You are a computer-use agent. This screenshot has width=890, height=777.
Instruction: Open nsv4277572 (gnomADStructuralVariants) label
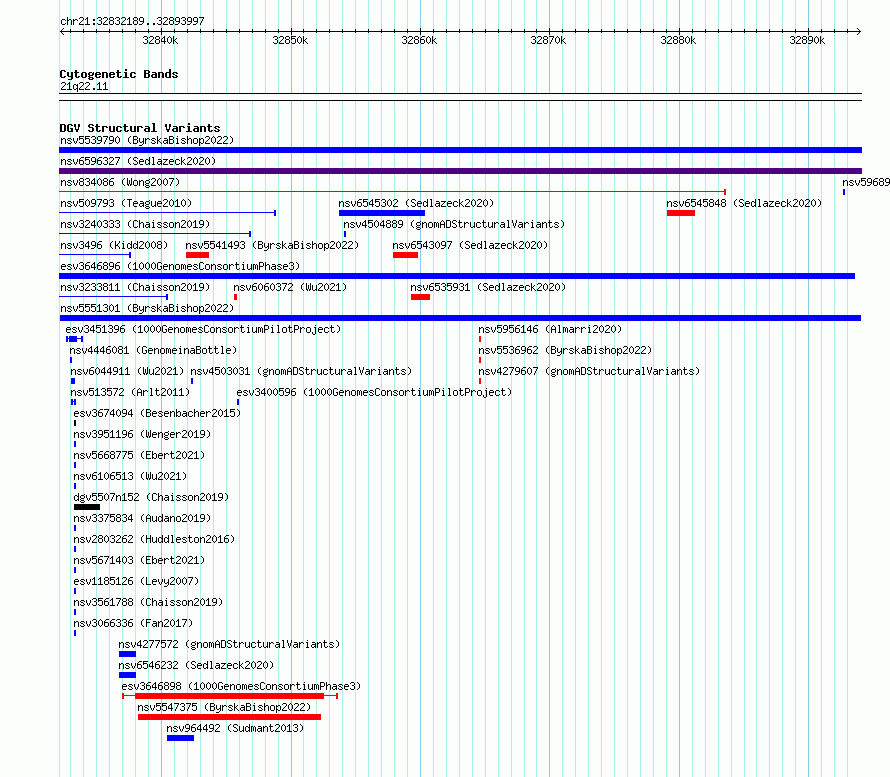[x=229, y=644]
